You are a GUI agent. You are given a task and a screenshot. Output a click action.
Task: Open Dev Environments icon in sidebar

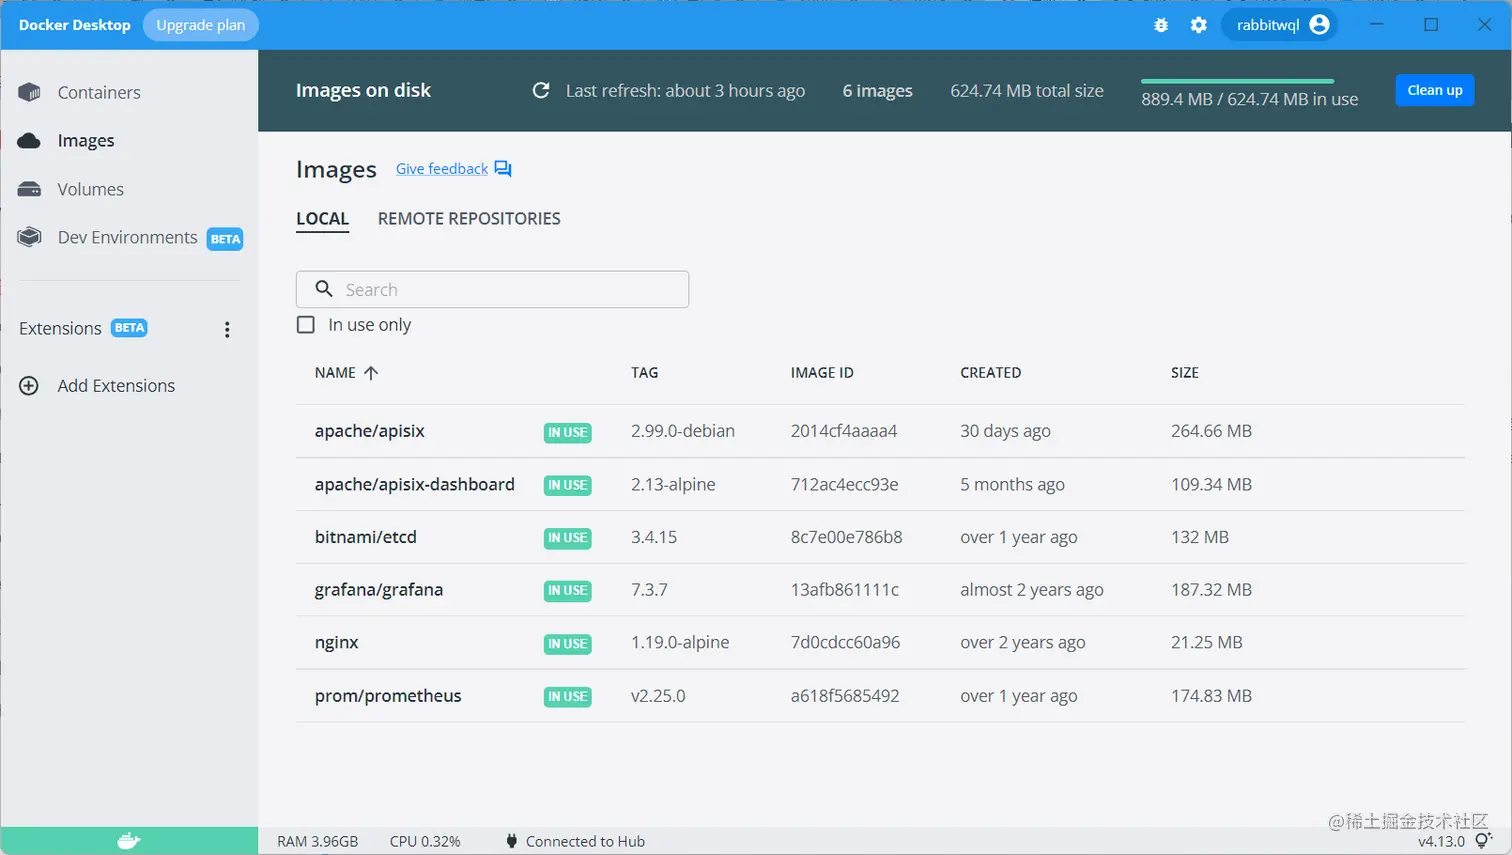[29, 237]
